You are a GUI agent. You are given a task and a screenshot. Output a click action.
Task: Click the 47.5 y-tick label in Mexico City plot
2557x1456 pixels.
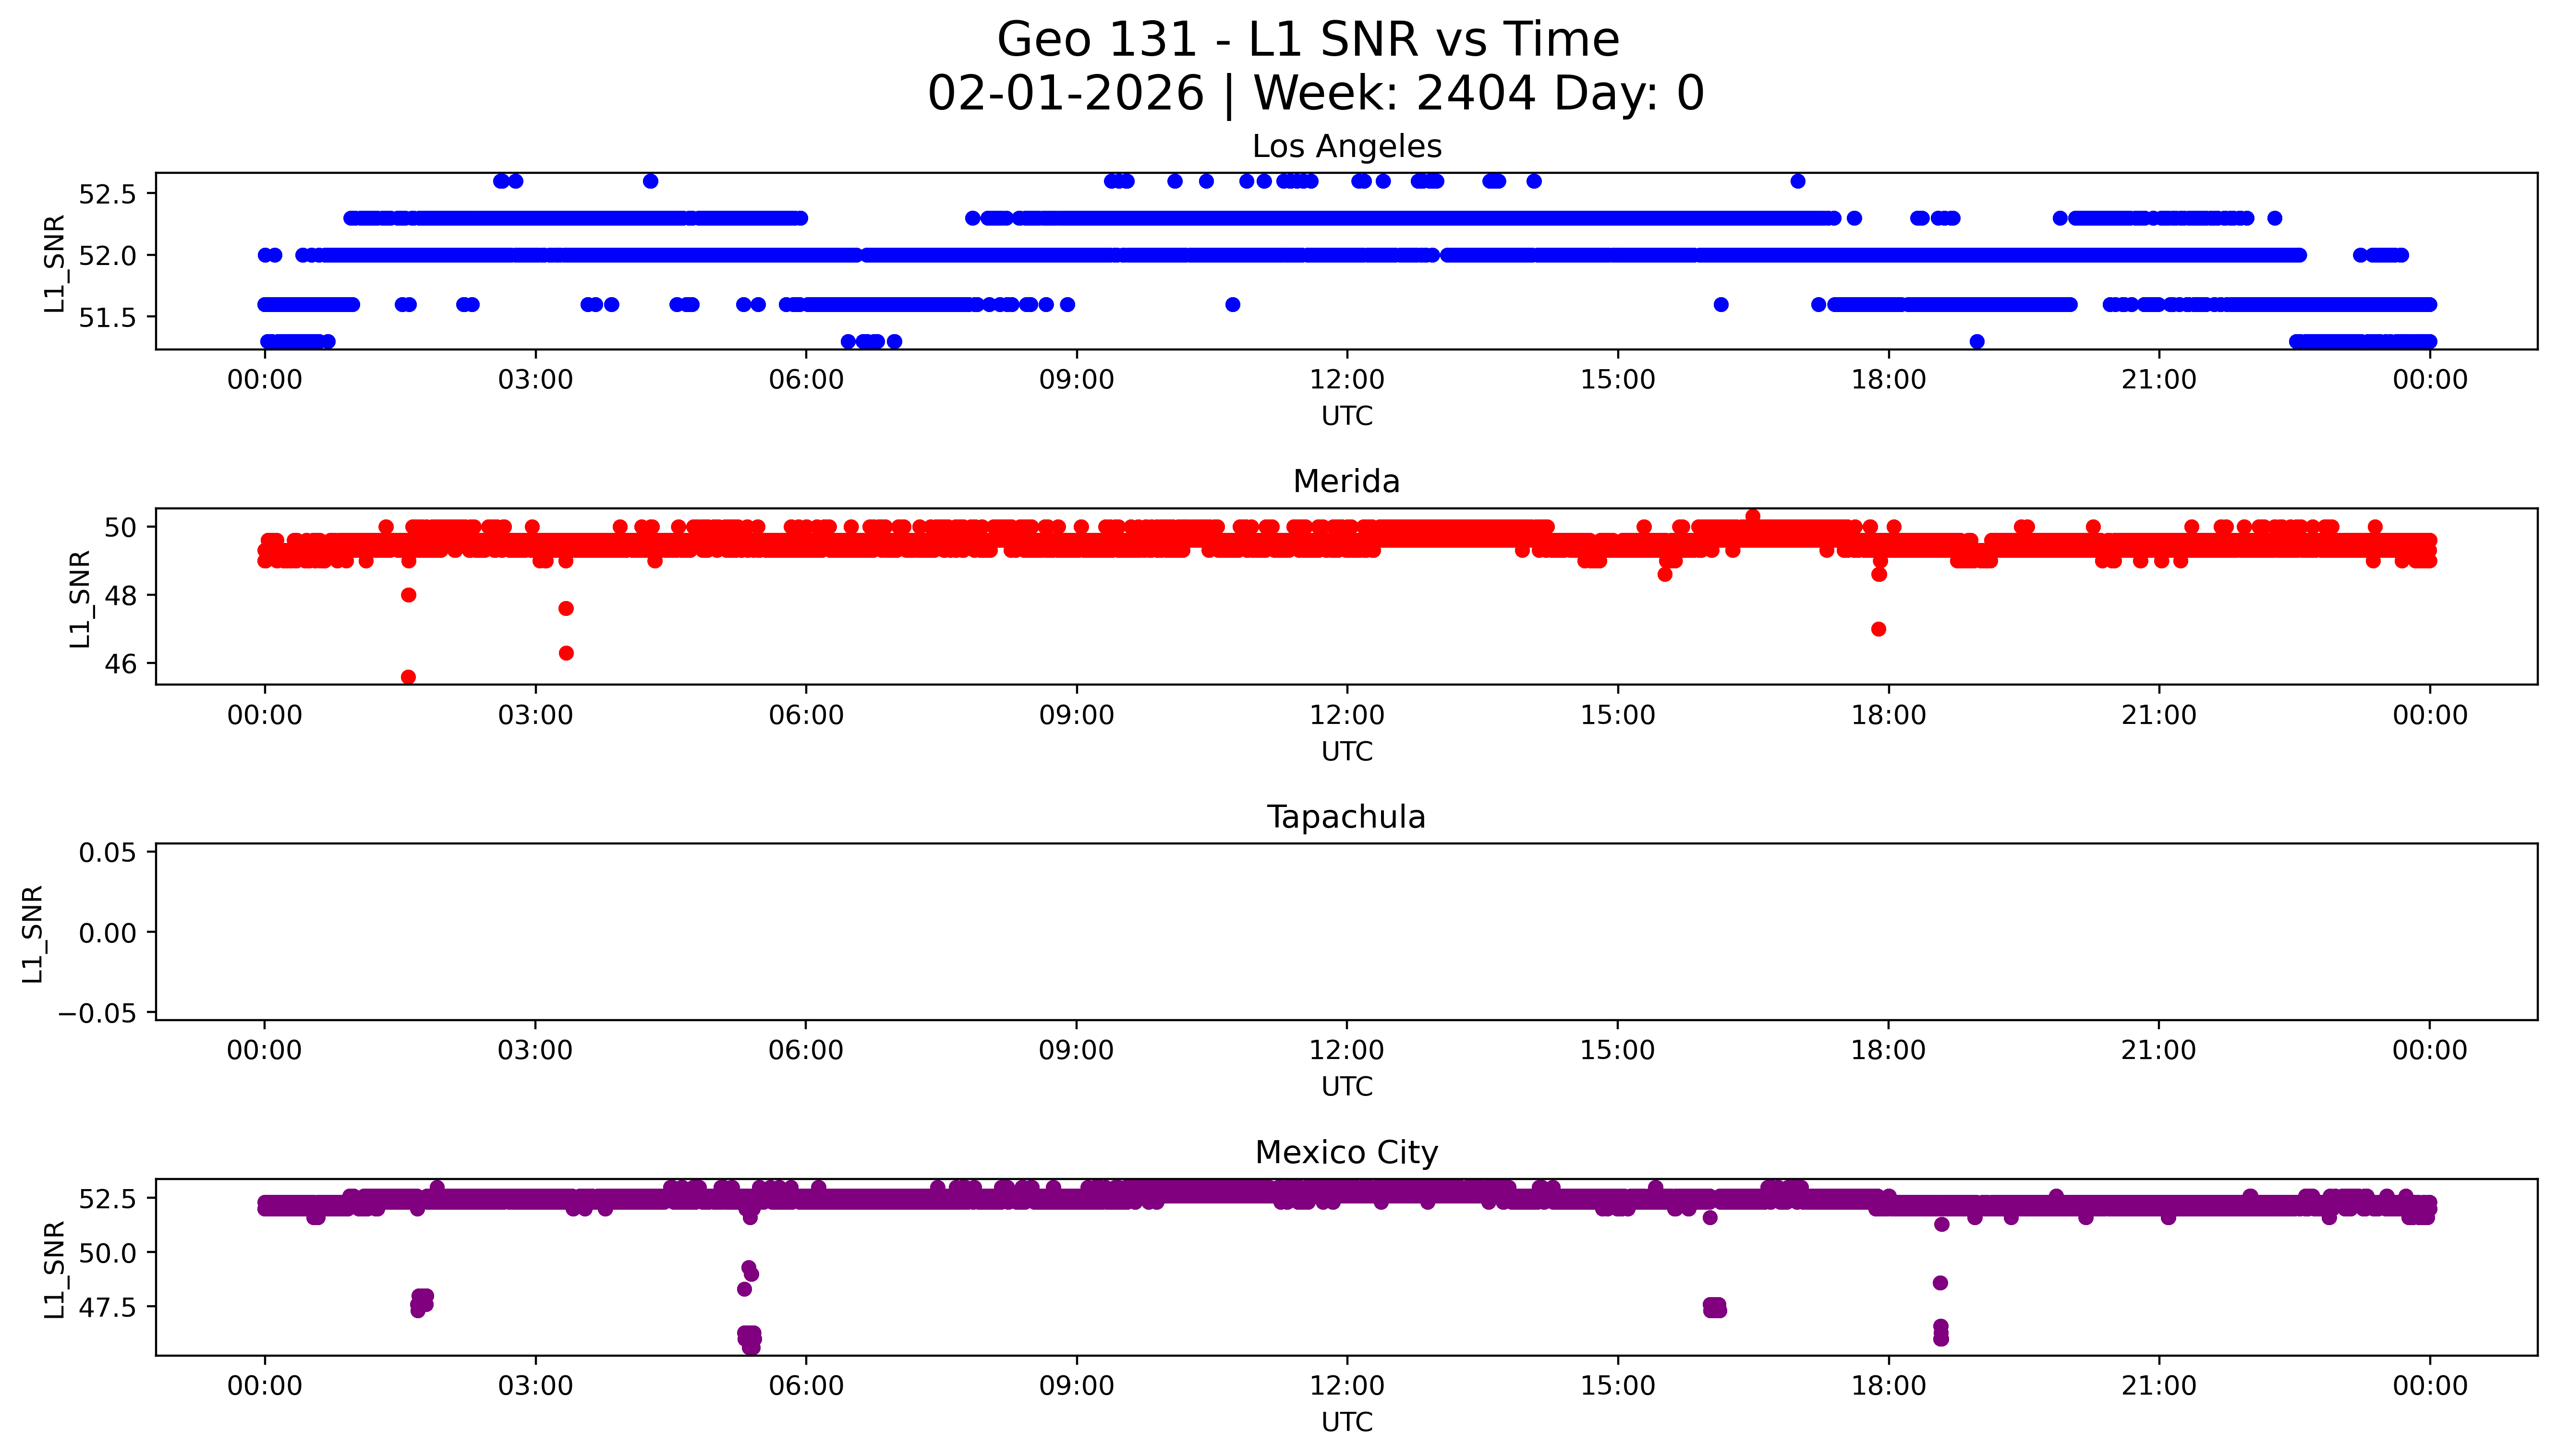107,1308
